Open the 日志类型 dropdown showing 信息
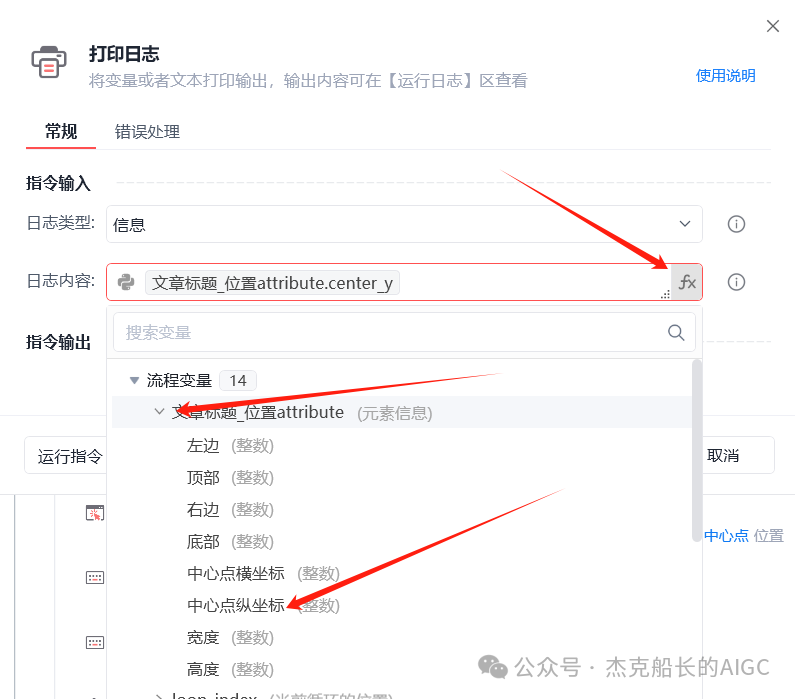This screenshot has width=795, height=699. coord(404,224)
